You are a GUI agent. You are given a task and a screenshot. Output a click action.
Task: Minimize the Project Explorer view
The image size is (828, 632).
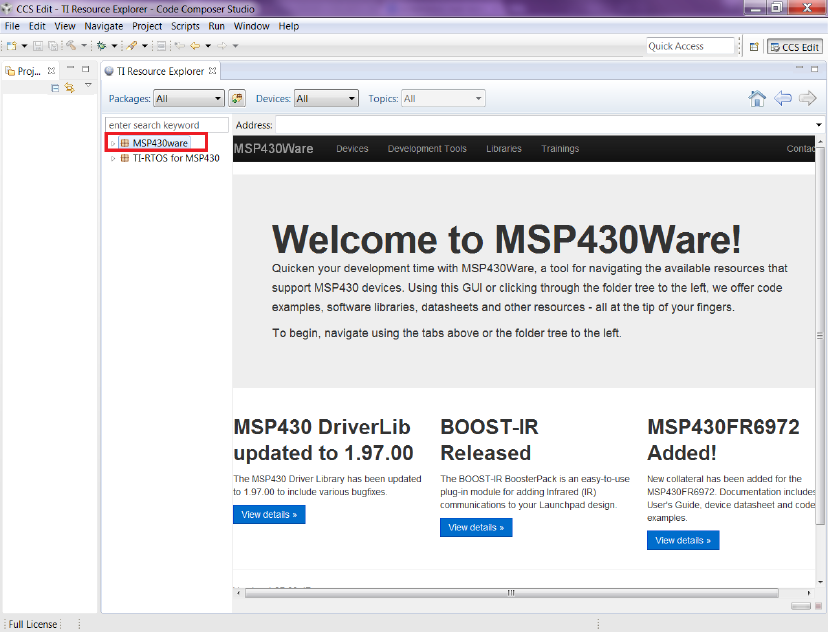[70, 69]
